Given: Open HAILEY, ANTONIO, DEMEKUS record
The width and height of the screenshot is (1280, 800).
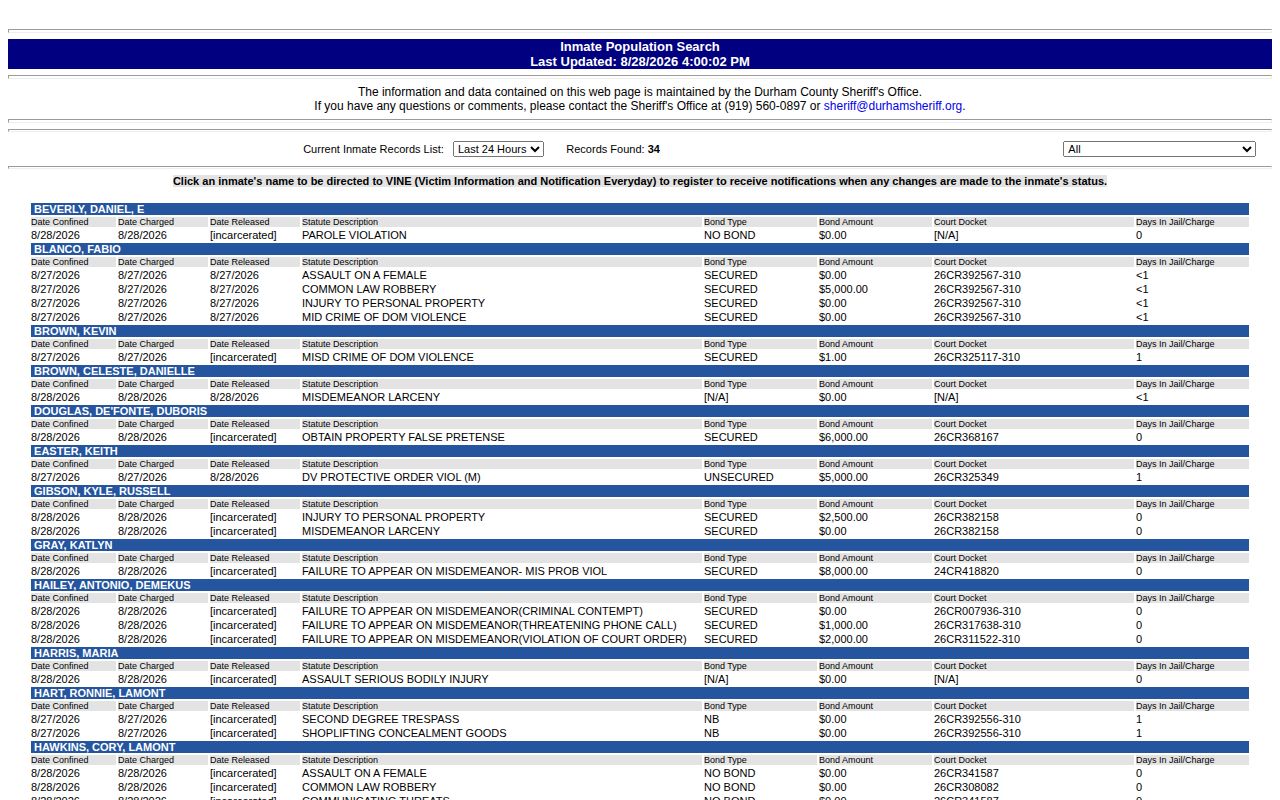Looking at the screenshot, I should coord(112,585).
